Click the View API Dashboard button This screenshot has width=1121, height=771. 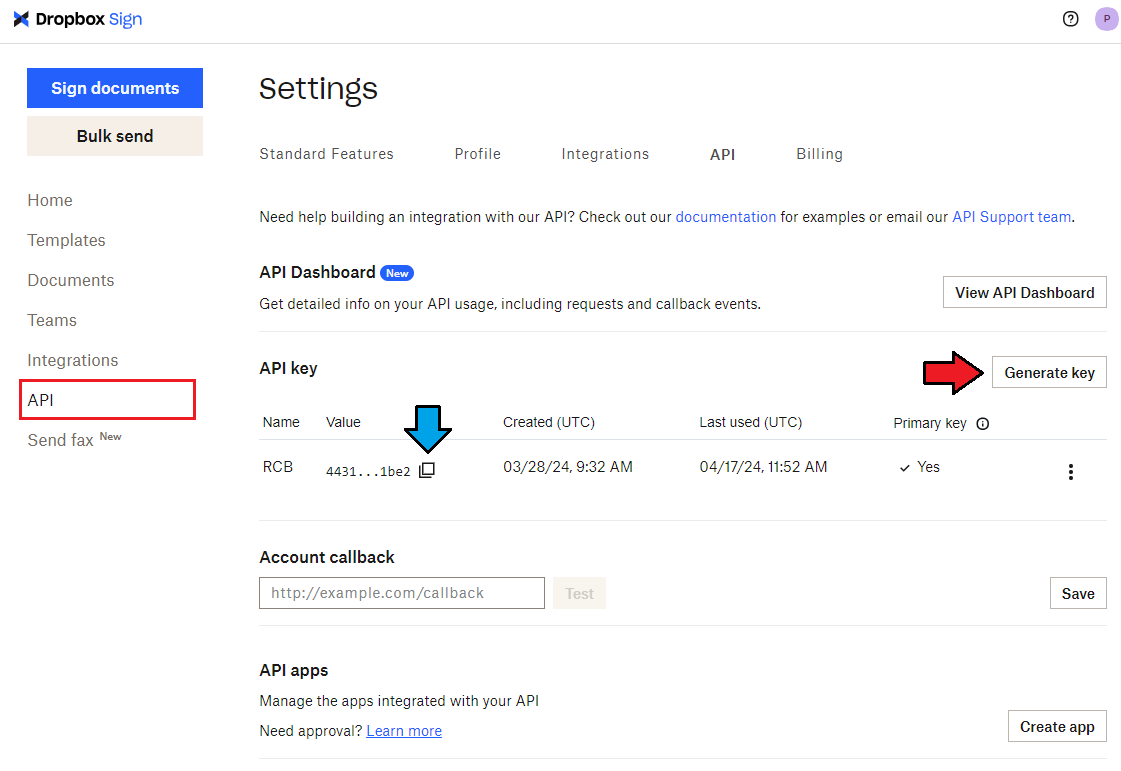(x=1024, y=293)
